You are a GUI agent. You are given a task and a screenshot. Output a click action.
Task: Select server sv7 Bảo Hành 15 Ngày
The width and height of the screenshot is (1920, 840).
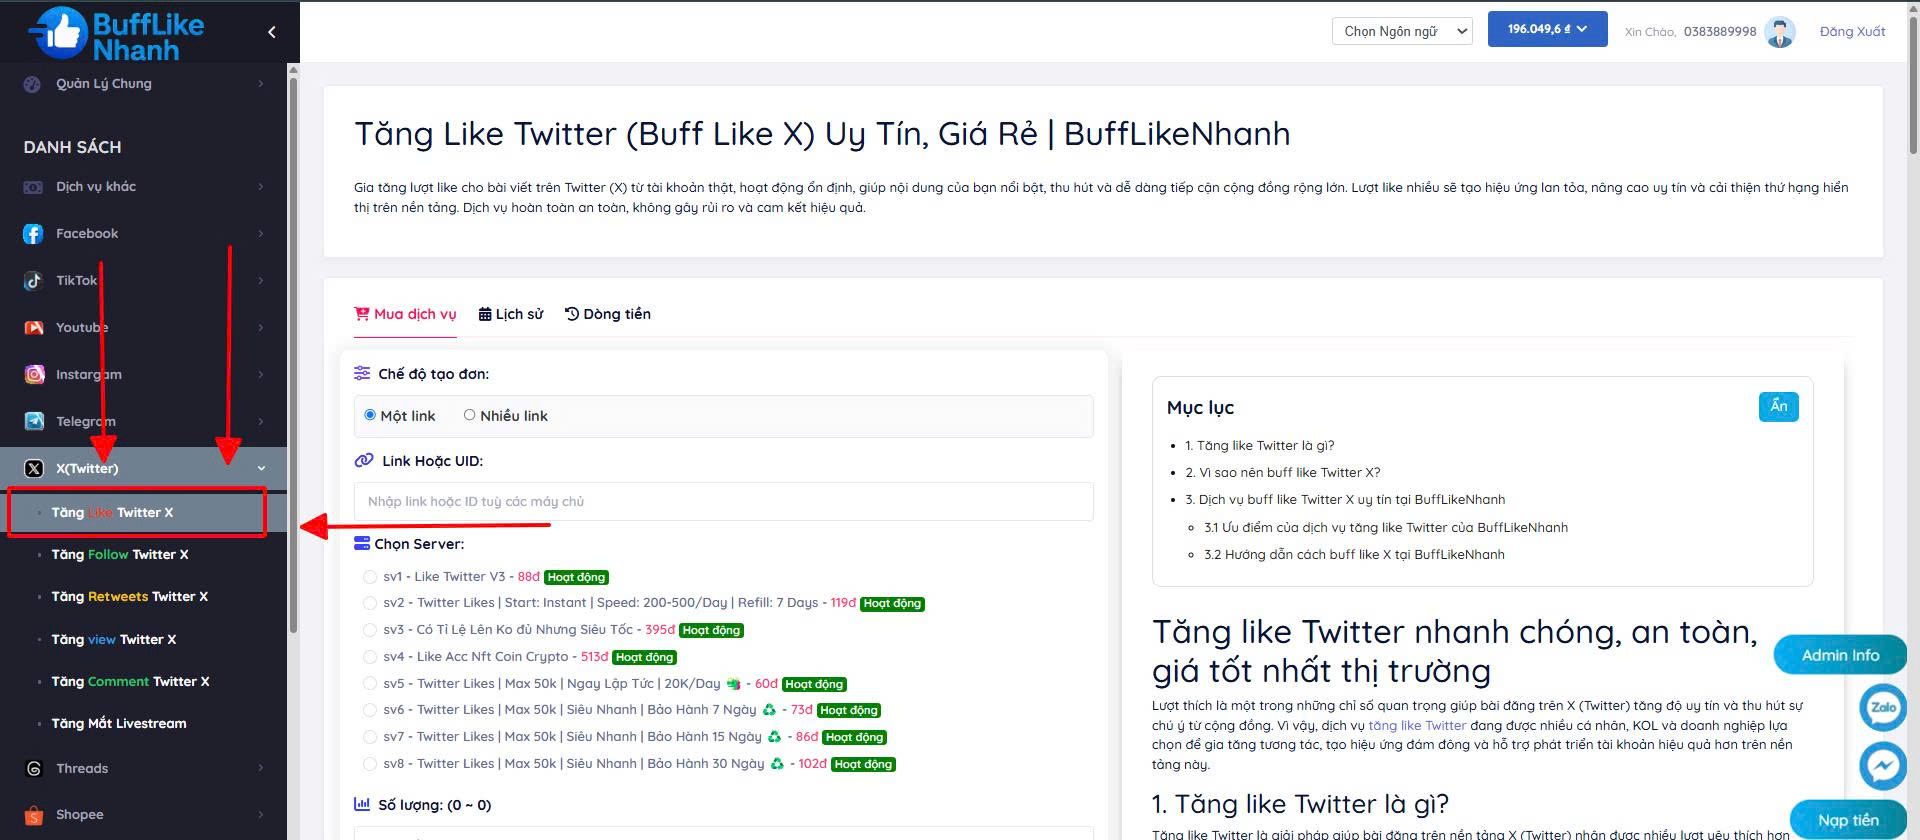click(370, 737)
